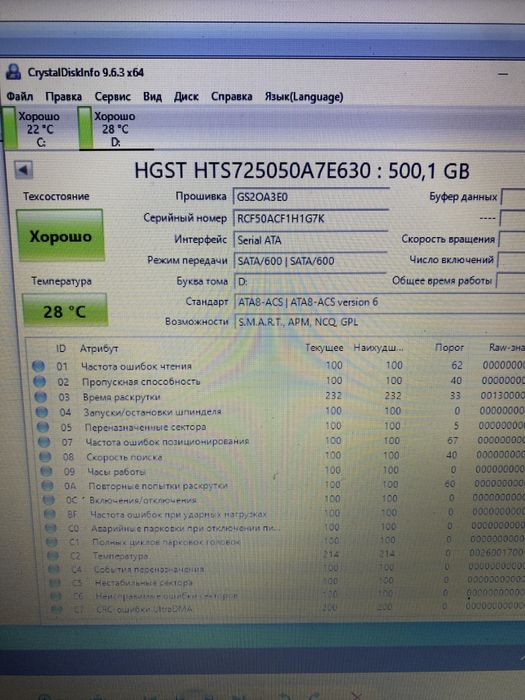525x700 pixels.
Task: Select row Часы работы
Action: [283, 470]
